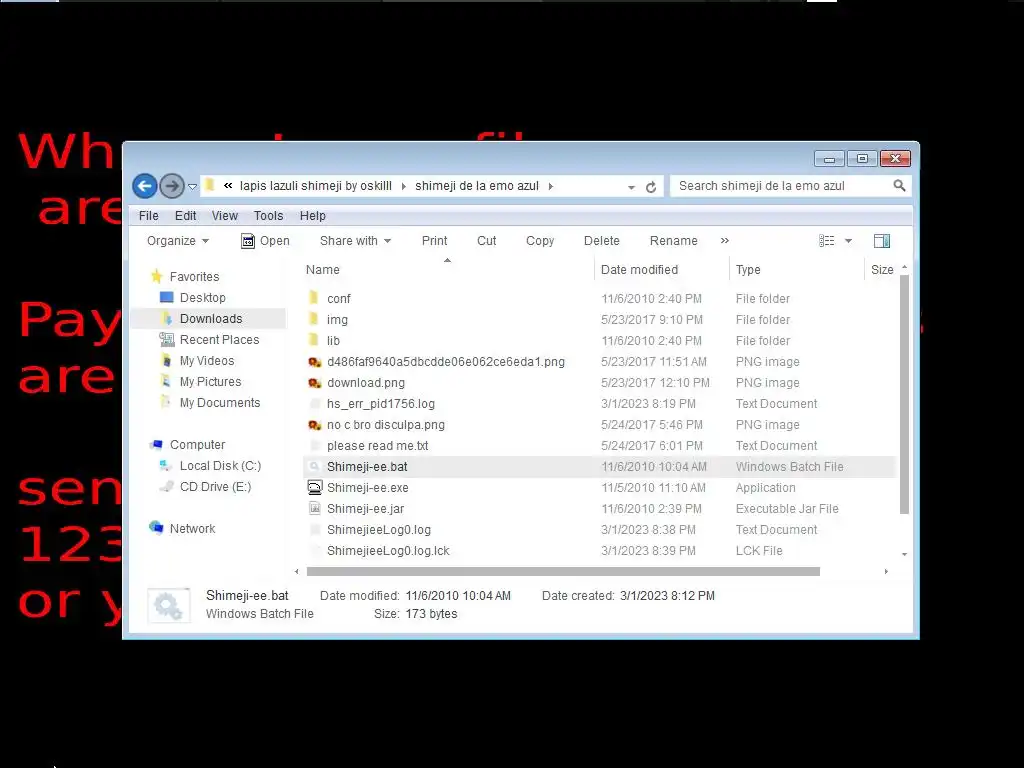Expand the Share with dropdown
Image resolution: width=1024 pixels, height=768 pixels.
coord(355,241)
